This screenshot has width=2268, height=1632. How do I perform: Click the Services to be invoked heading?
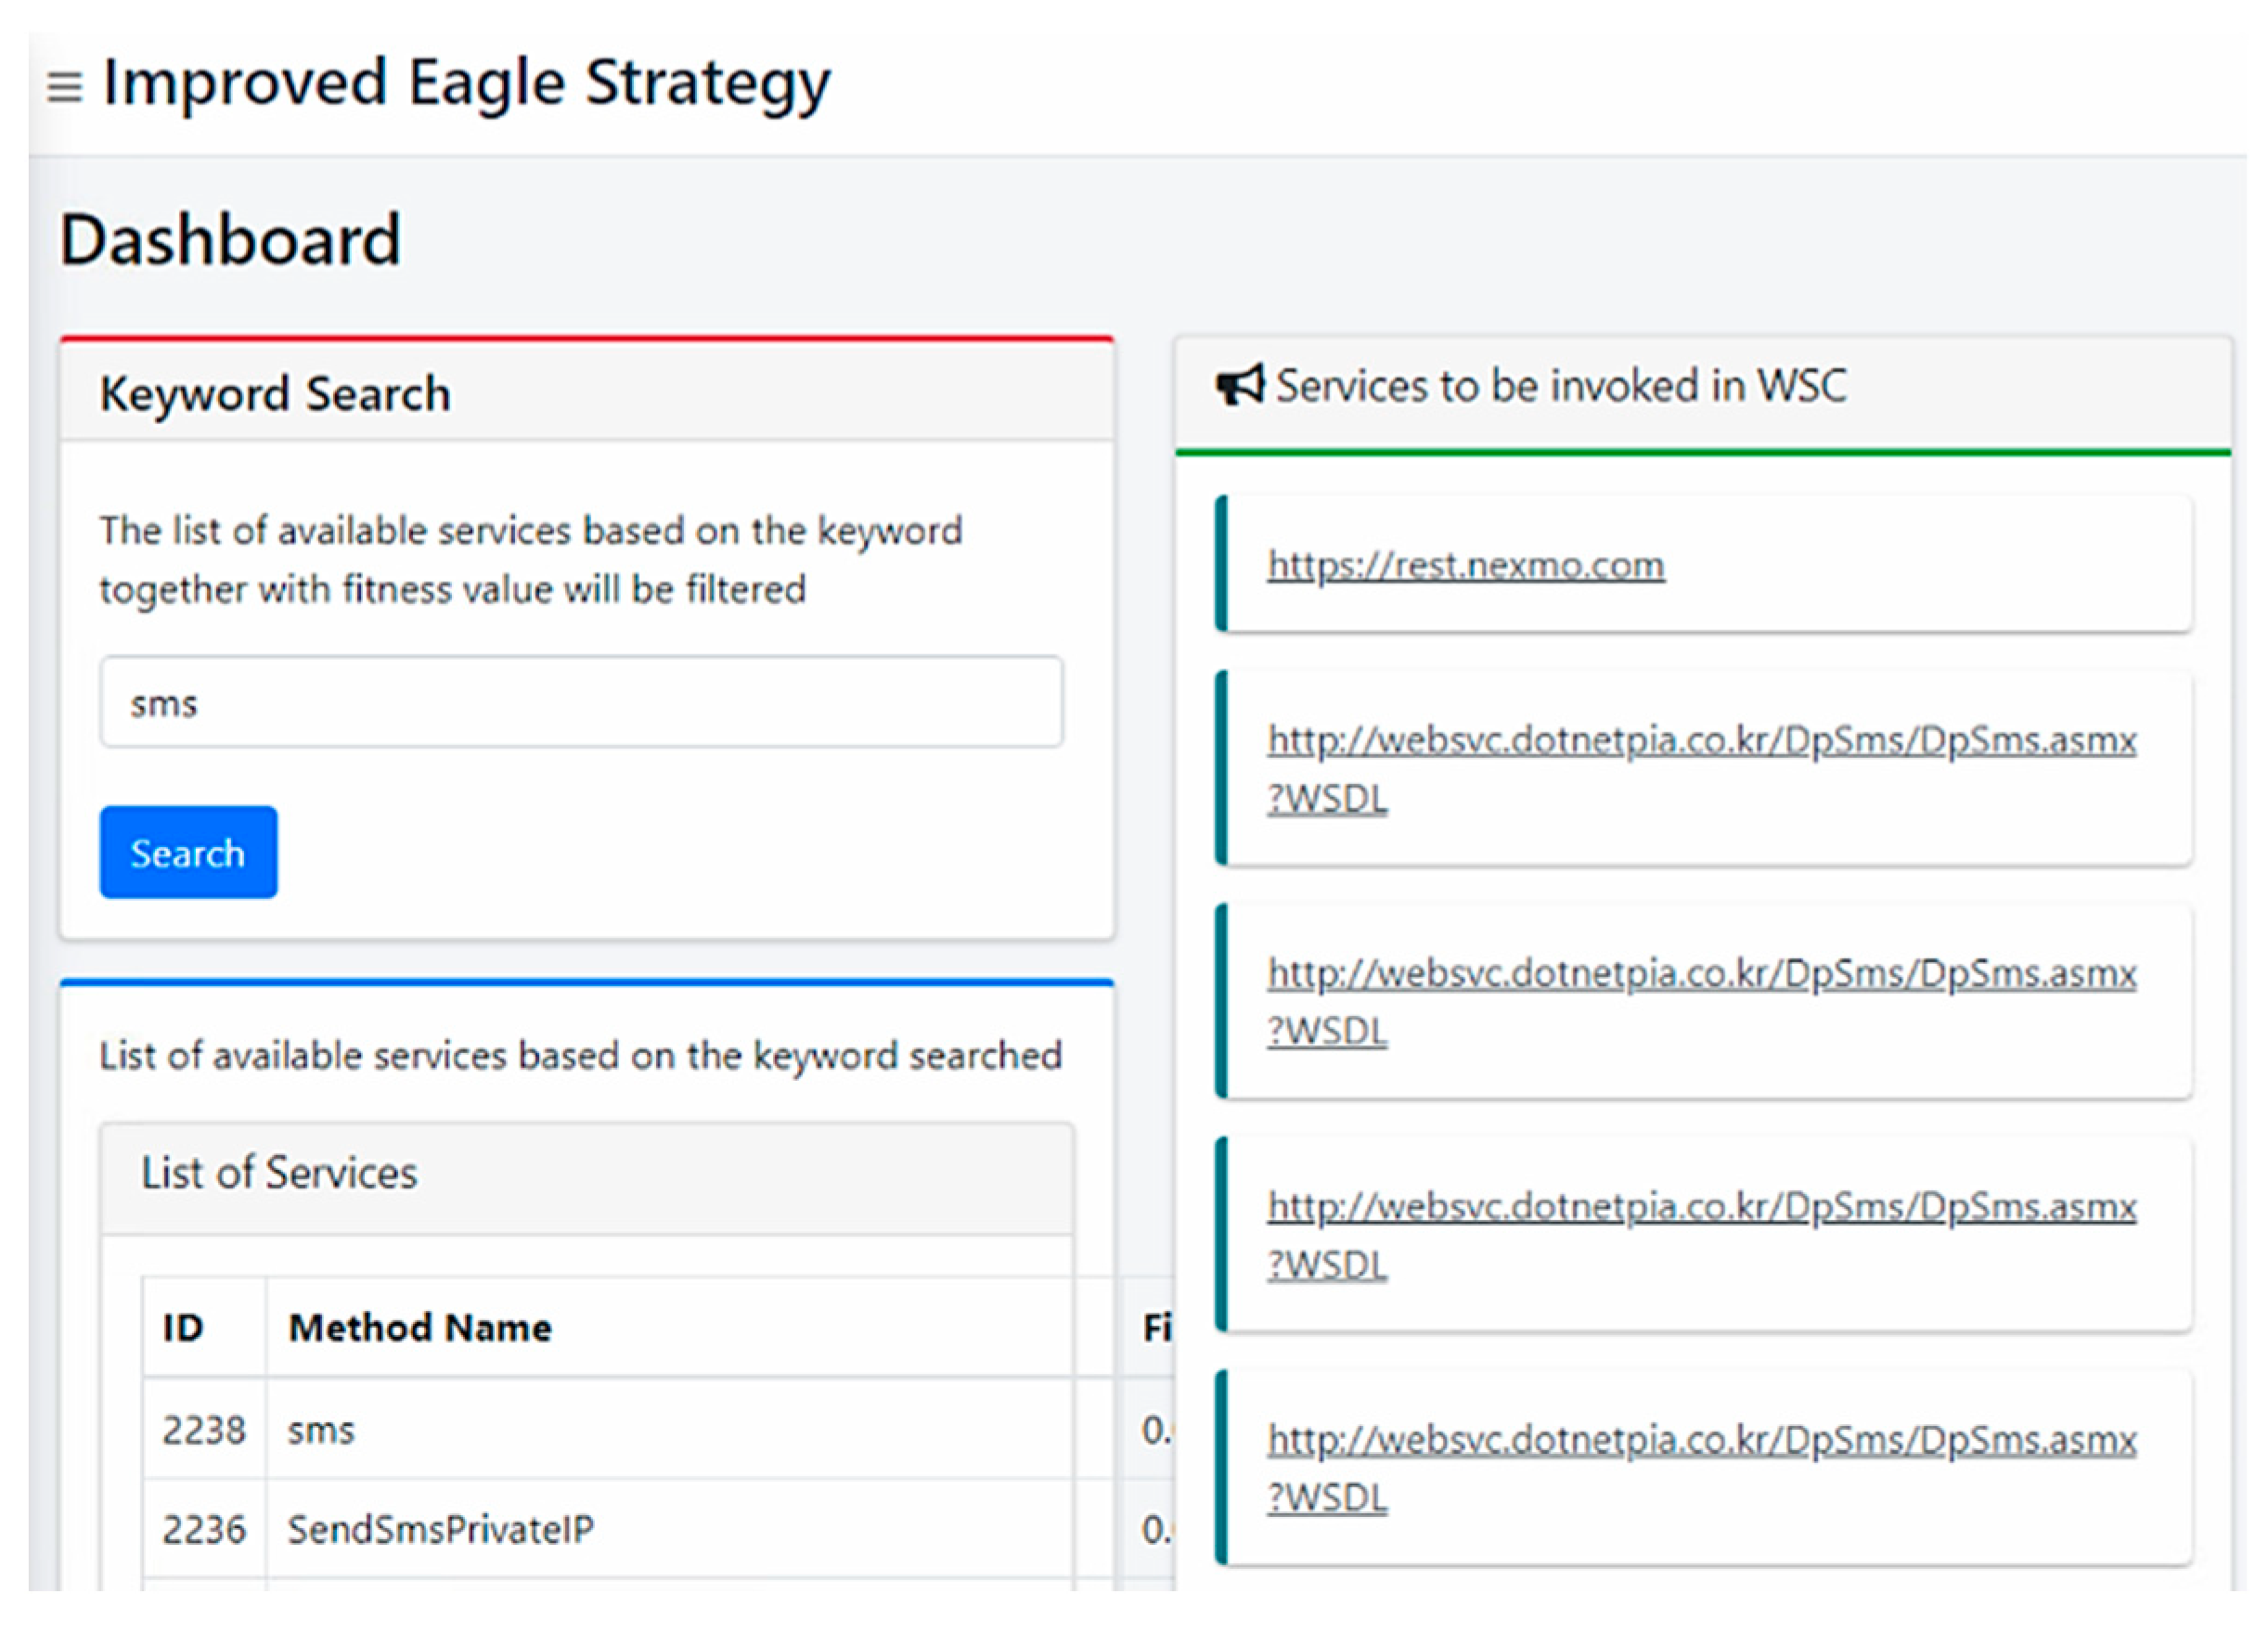pyautogui.click(x=1560, y=386)
